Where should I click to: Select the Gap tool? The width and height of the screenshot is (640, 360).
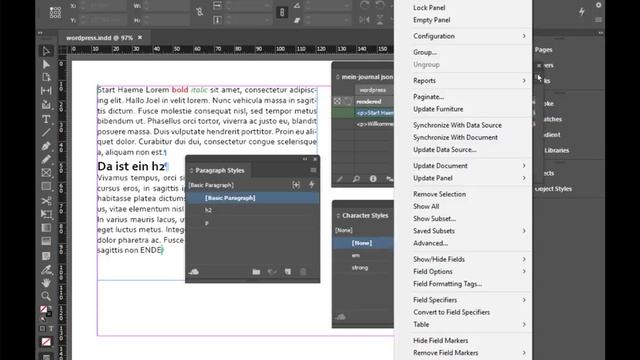pyautogui.click(x=46, y=91)
